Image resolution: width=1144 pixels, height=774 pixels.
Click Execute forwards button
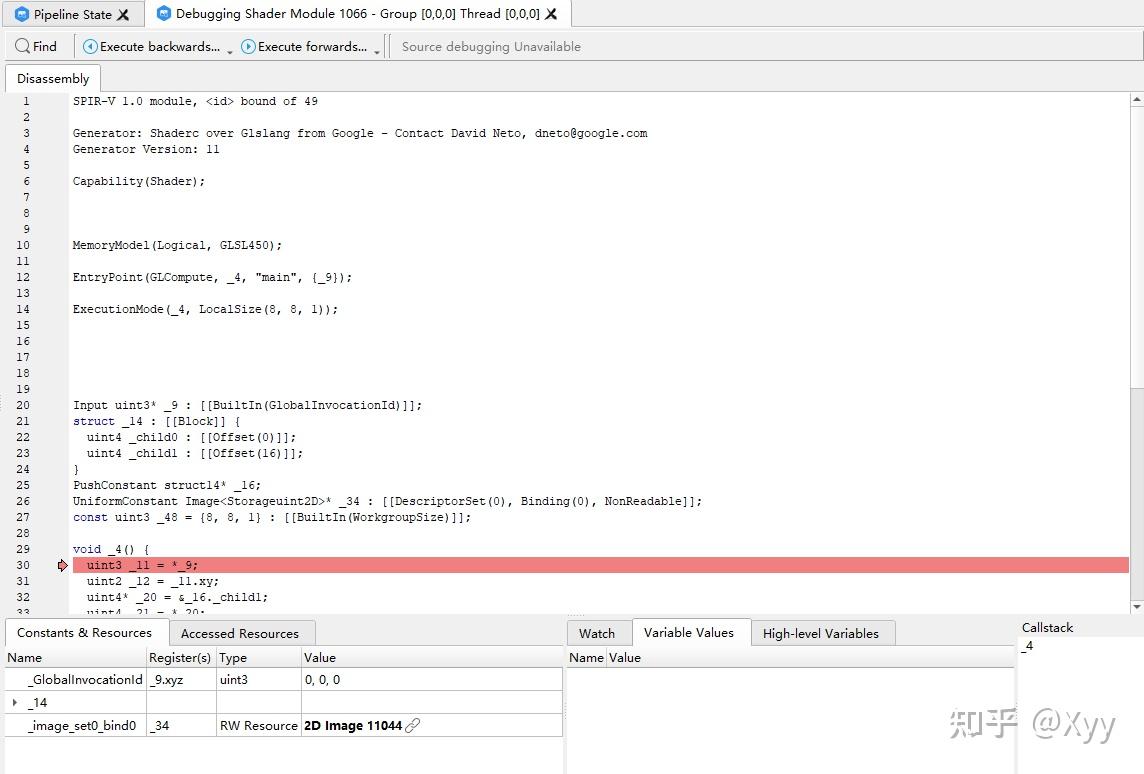pyautogui.click(x=304, y=47)
